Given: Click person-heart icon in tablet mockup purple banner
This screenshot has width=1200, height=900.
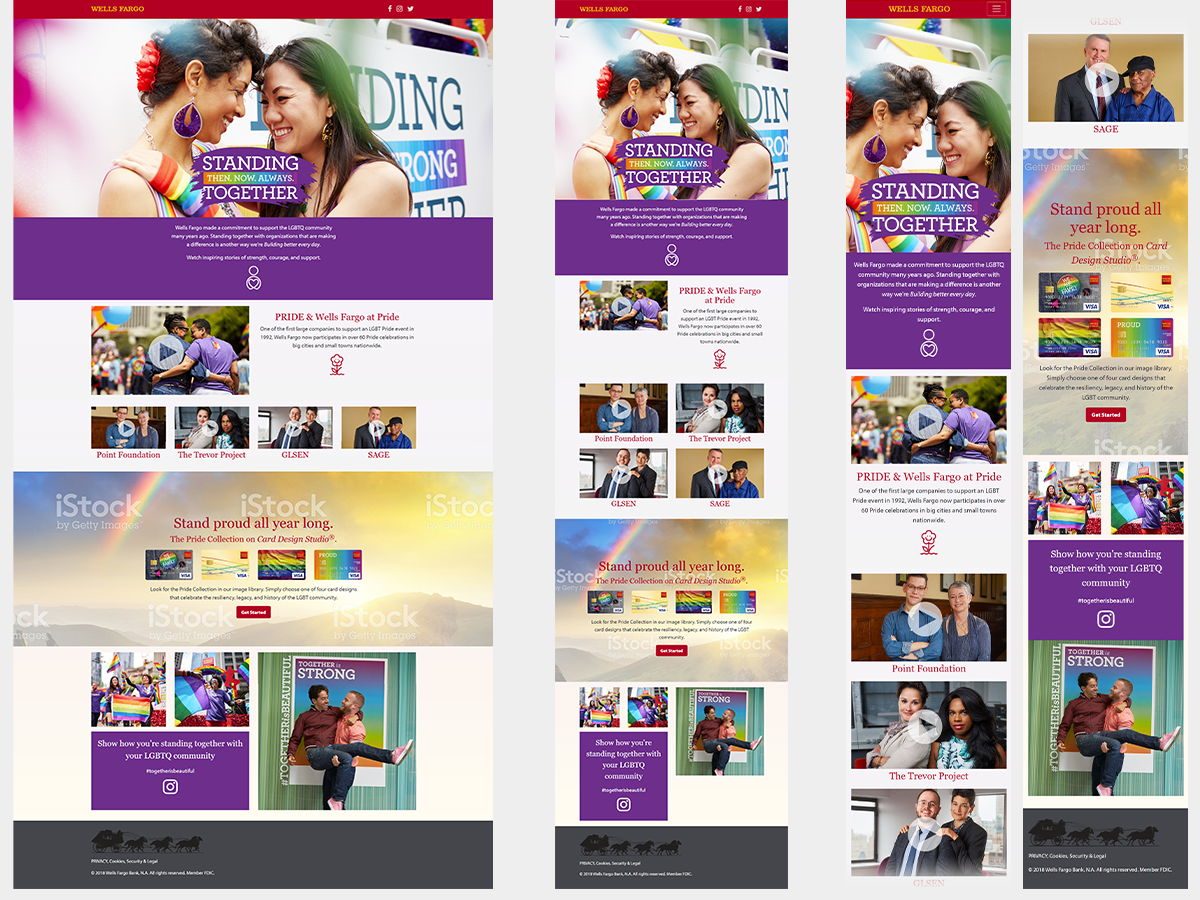Looking at the screenshot, I should pyautogui.click(x=672, y=255).
